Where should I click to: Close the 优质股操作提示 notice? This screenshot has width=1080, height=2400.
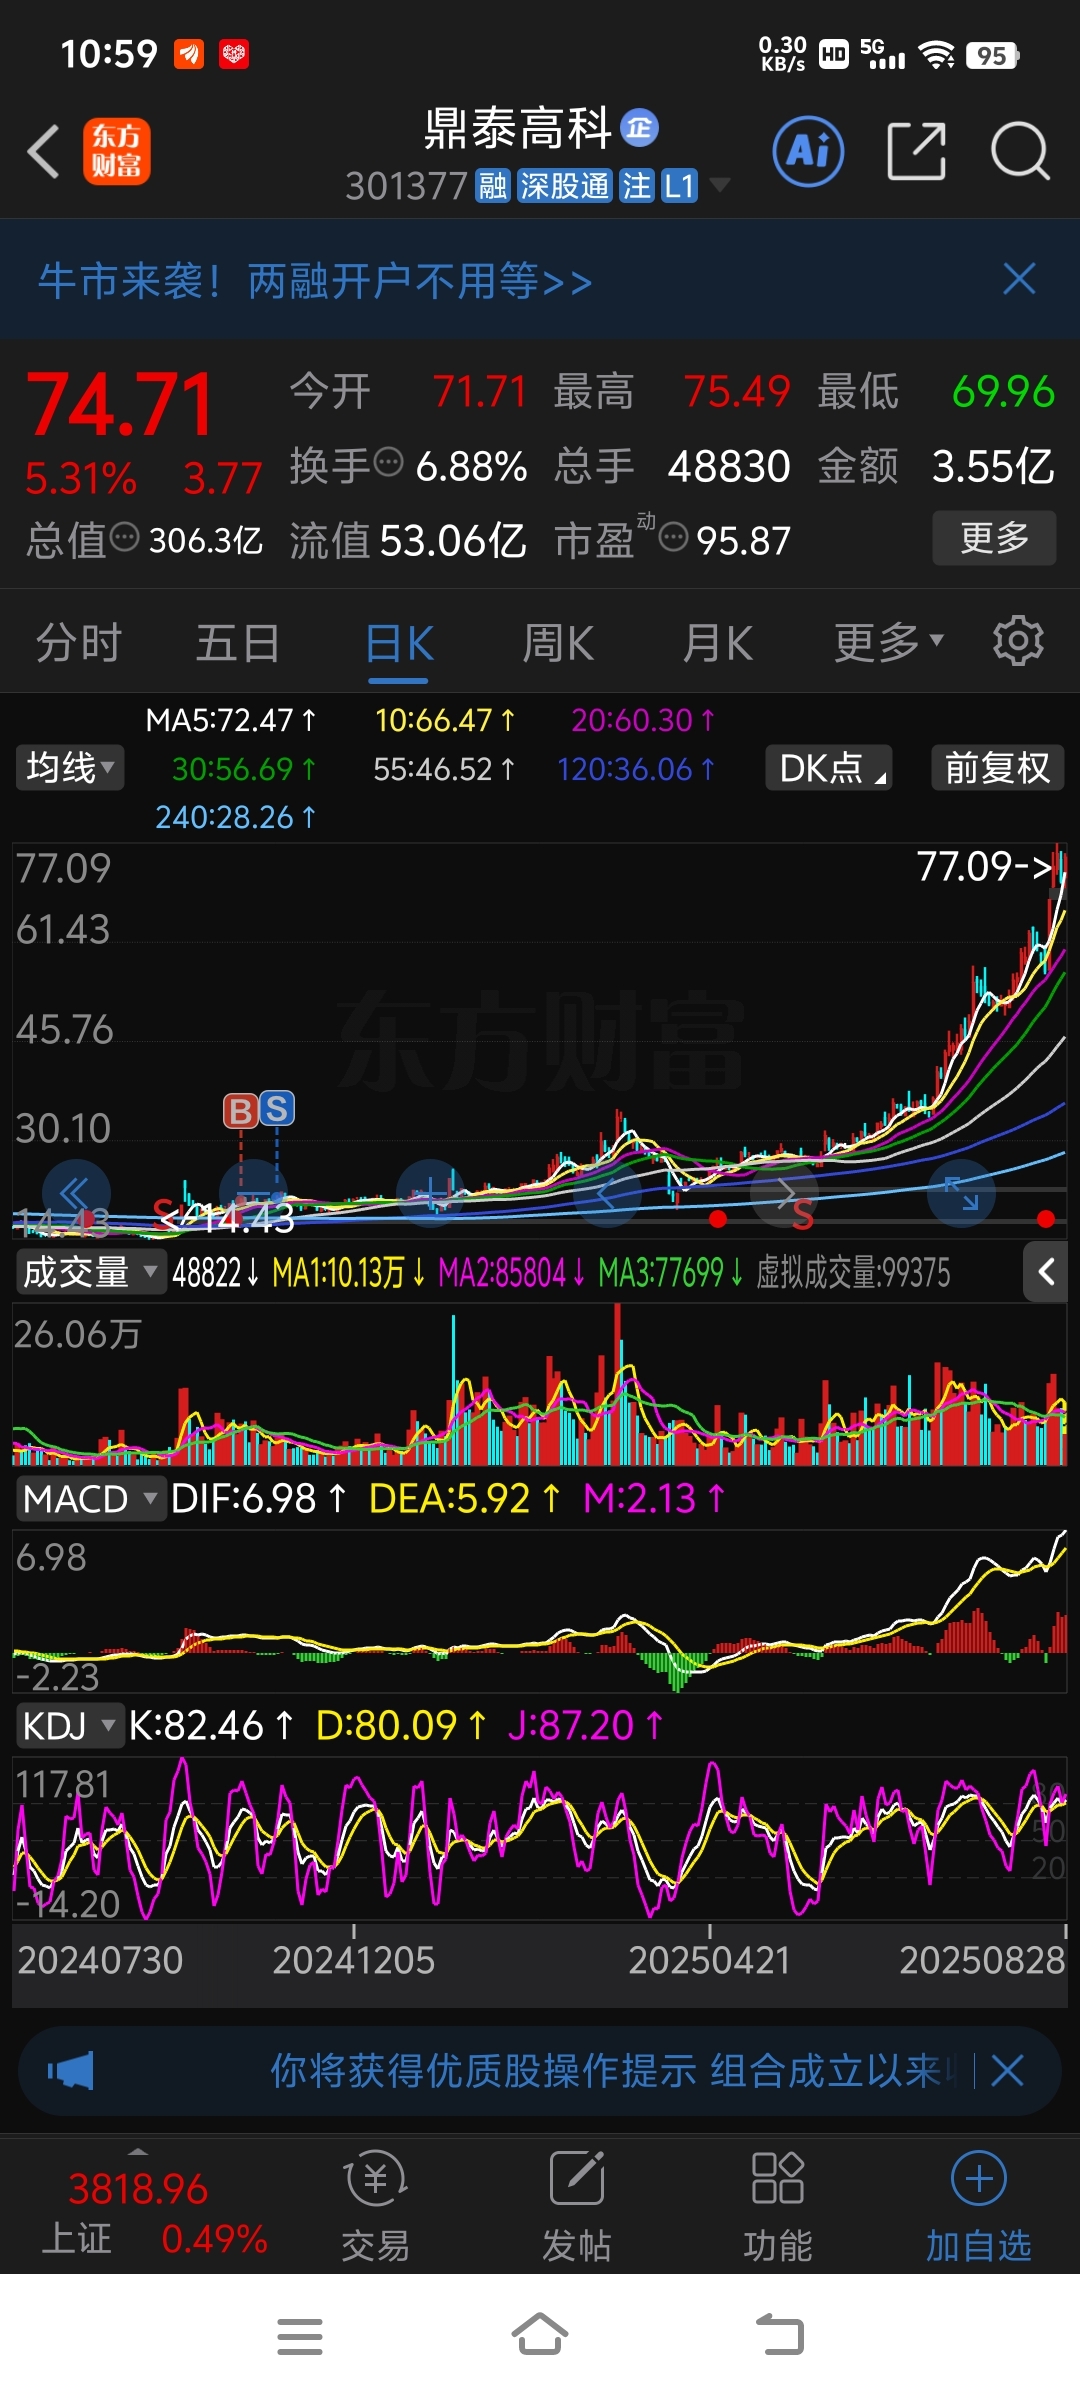click(1007, 2071)
